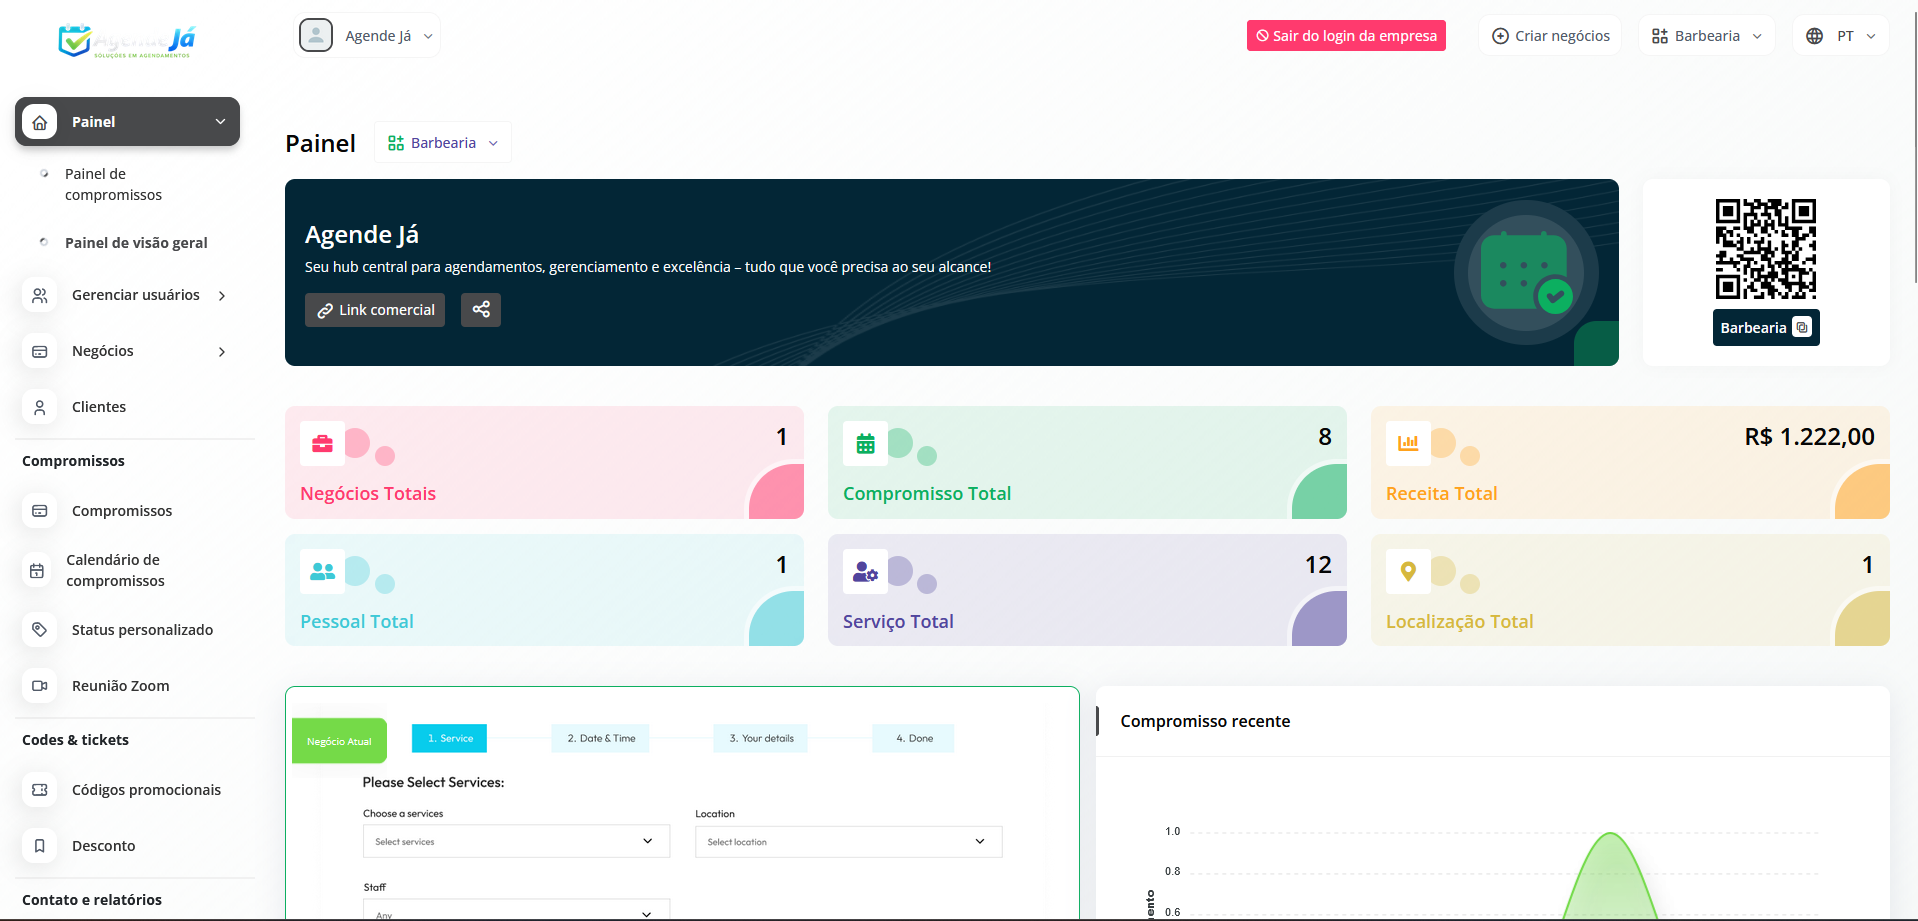The image size is (1918, 921).
Task: Click the map pin icon on Localização Total card
Action: point(1408,572)
